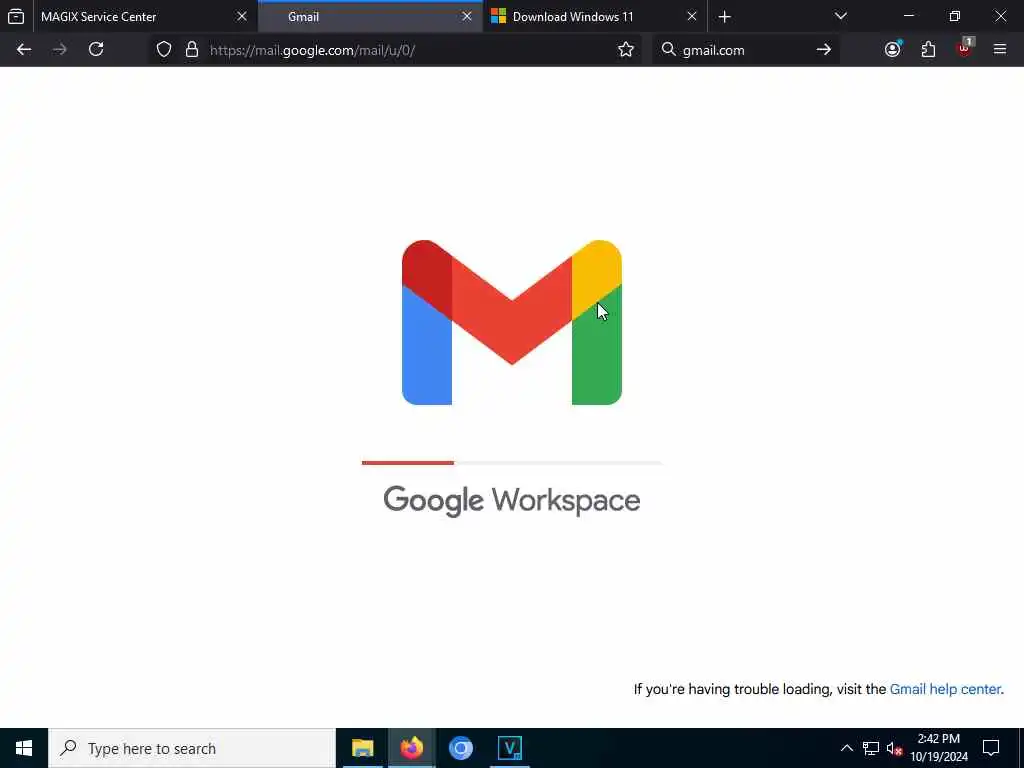The height and width of the screenshot is (768, 1024).
Task: Expand the list all tabs chevron
Action: 841,16
